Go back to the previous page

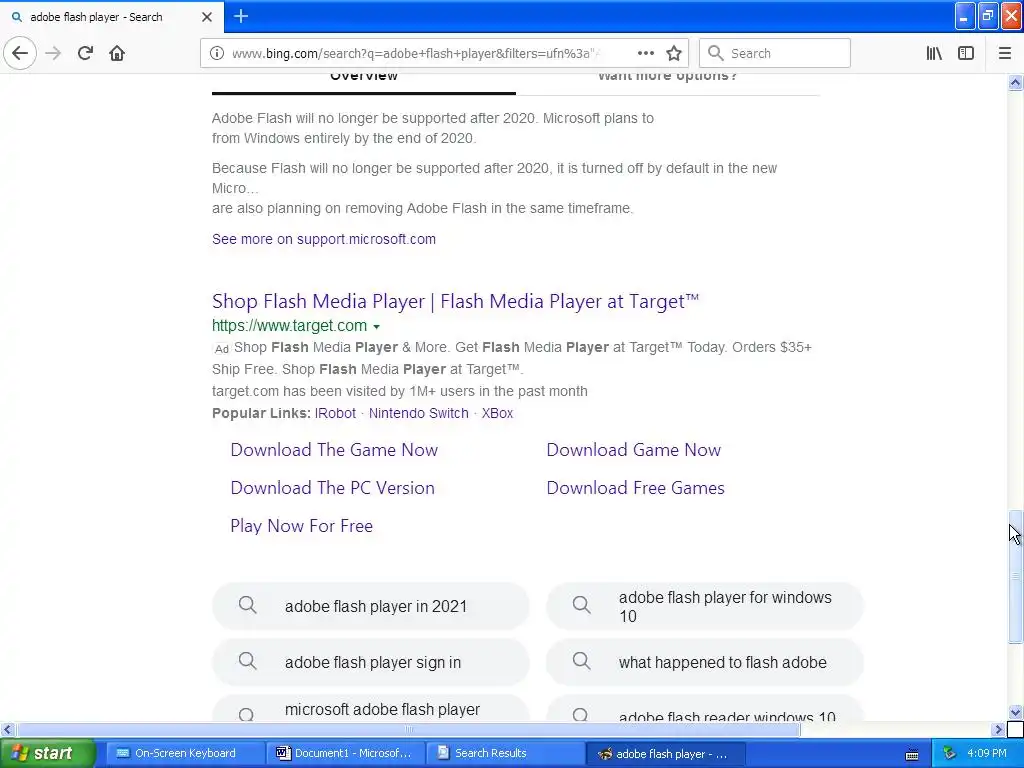click(20, 53)
